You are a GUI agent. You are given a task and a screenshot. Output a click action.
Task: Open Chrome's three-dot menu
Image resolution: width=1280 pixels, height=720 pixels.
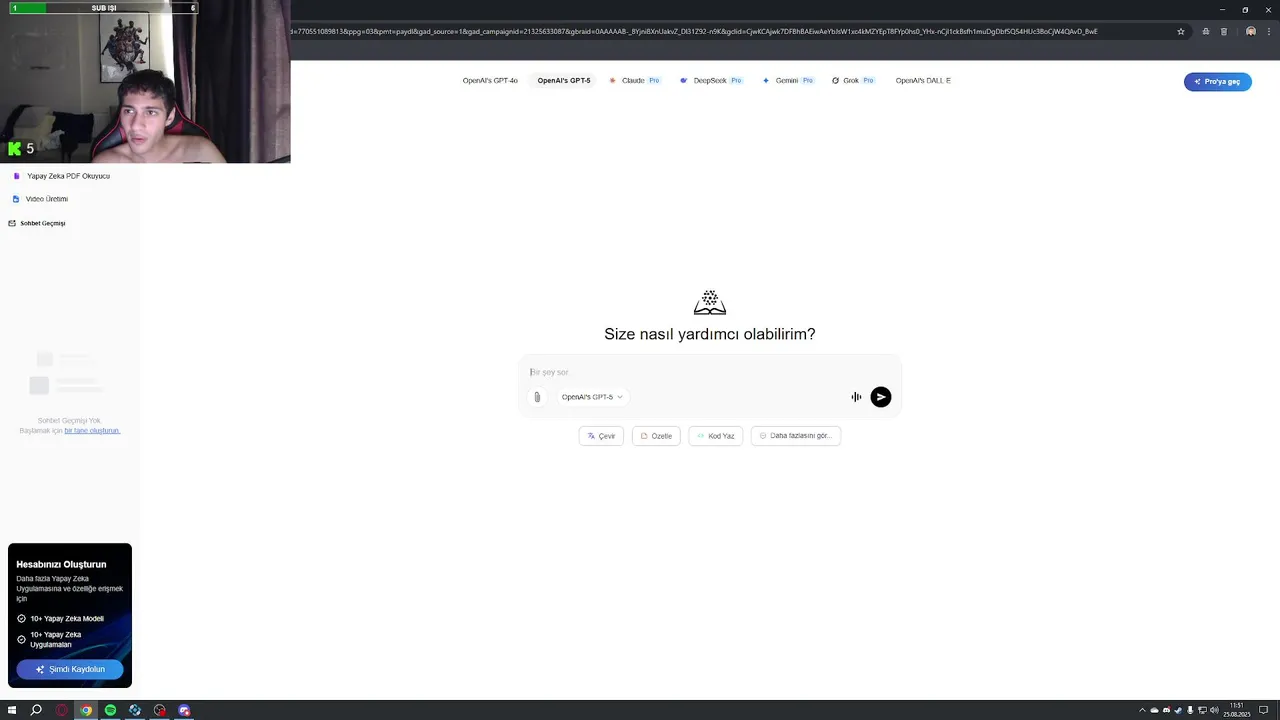click(1269, 31)
